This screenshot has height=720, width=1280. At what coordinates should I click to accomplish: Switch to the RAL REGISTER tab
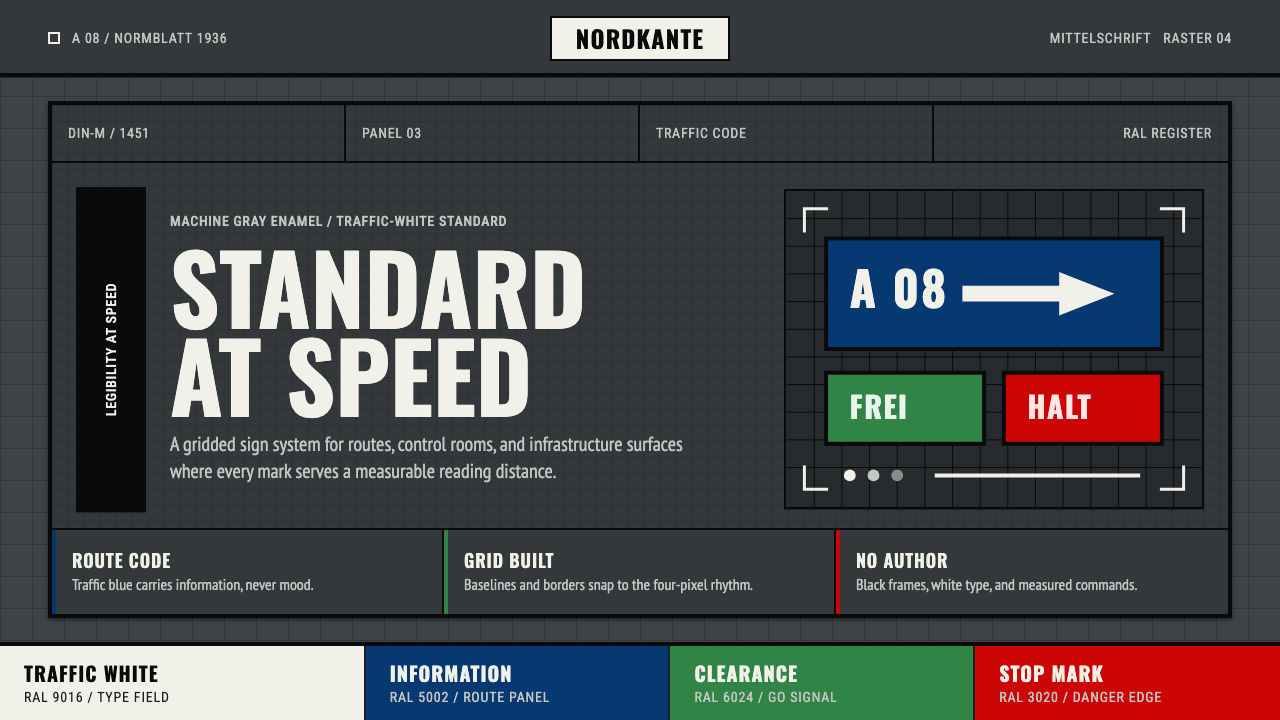[x=1081, y=133]
